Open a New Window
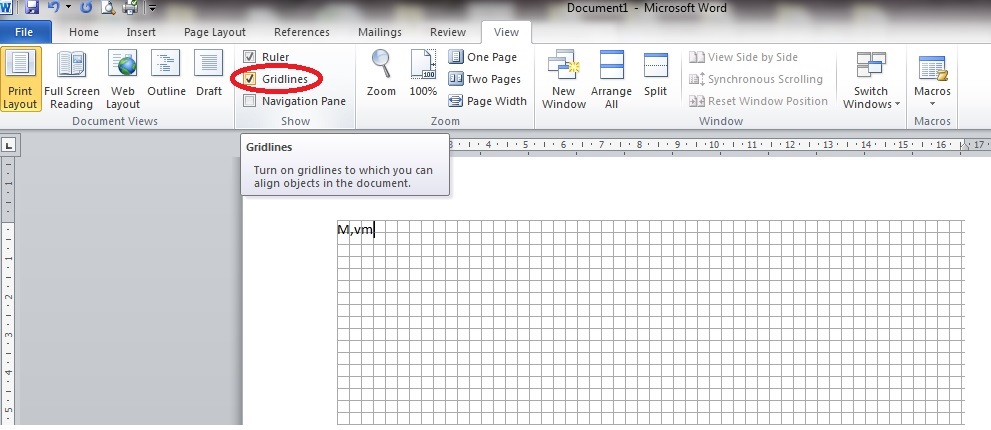Screen dimensions: 991x430 click(x=564, y=78)
